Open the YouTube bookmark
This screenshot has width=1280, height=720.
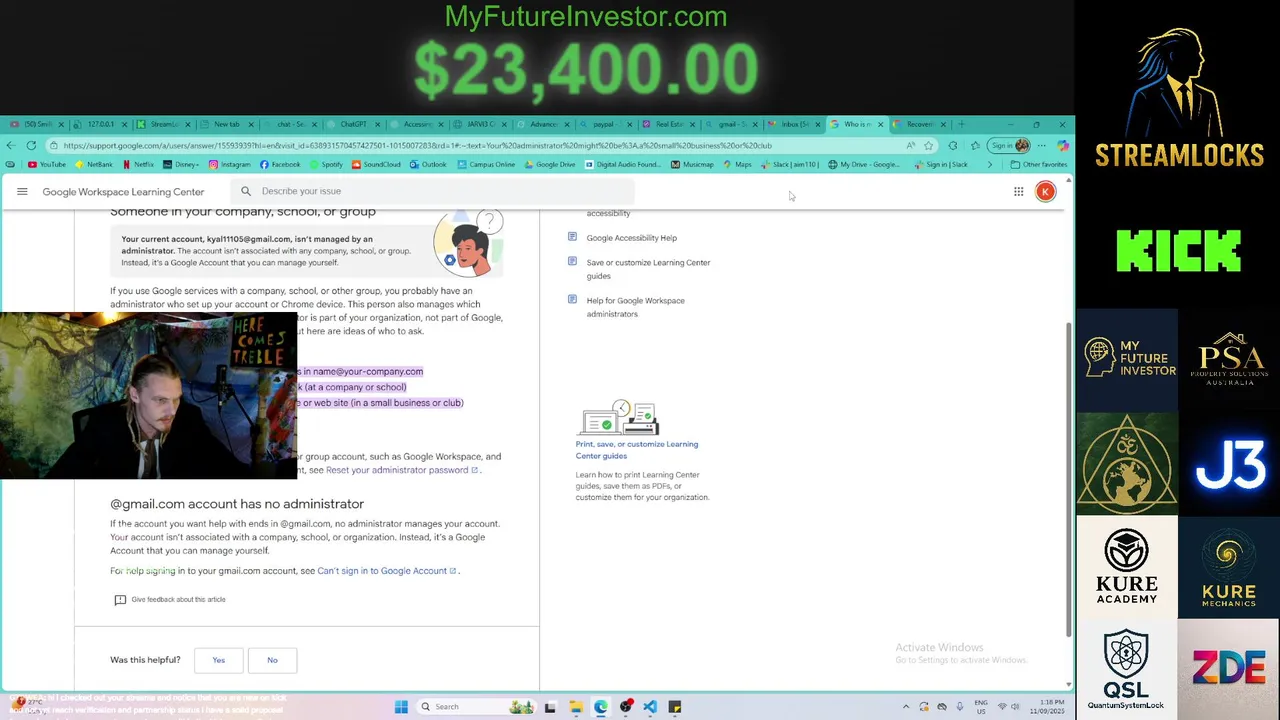pos(47,164)
